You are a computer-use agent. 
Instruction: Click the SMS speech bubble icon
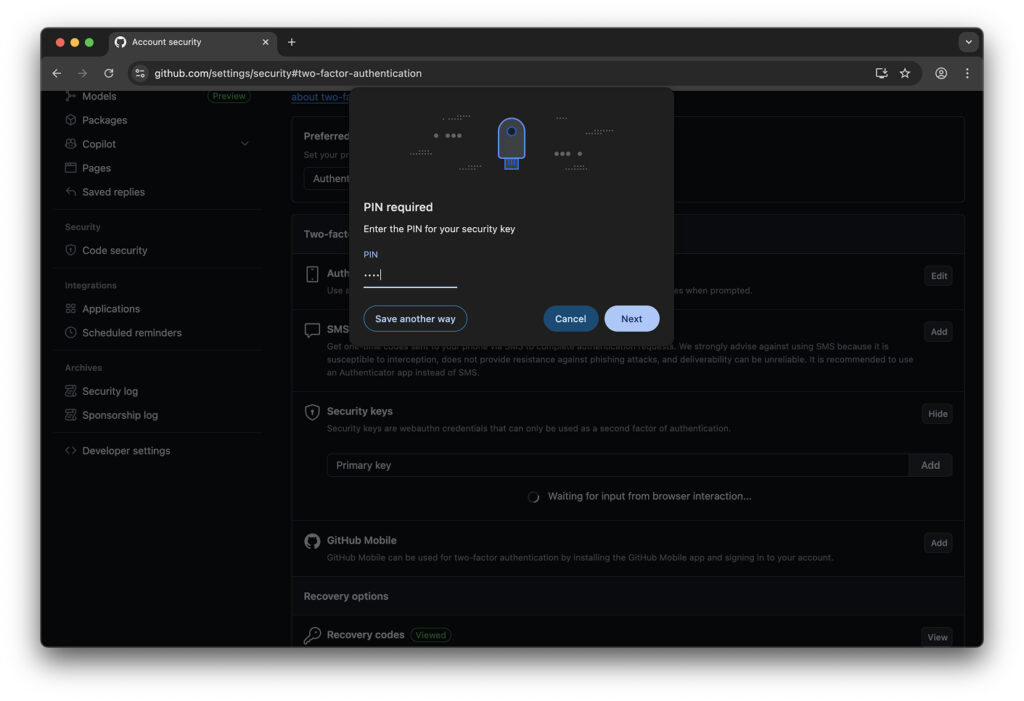pos(312,330)
